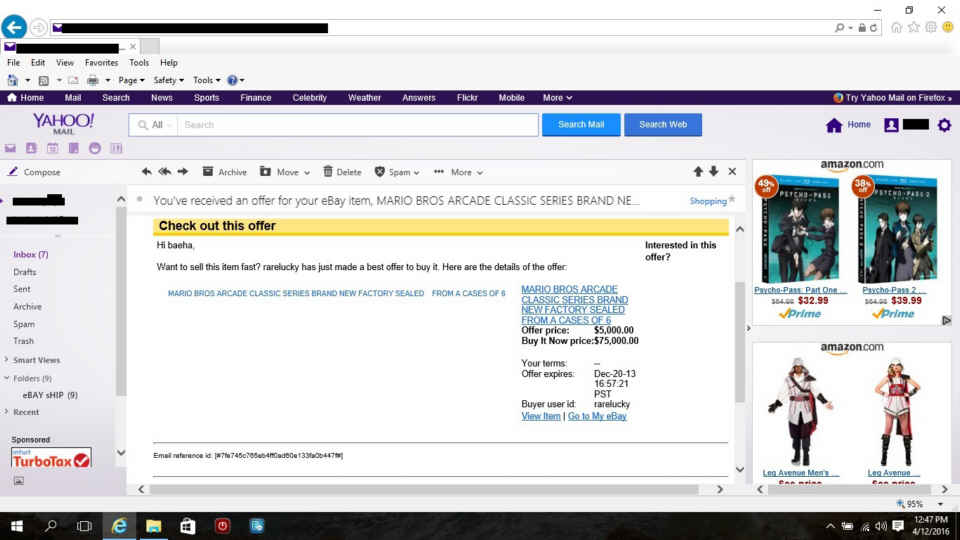
Task: Click the Search Mail button
Action: [581, 124]
